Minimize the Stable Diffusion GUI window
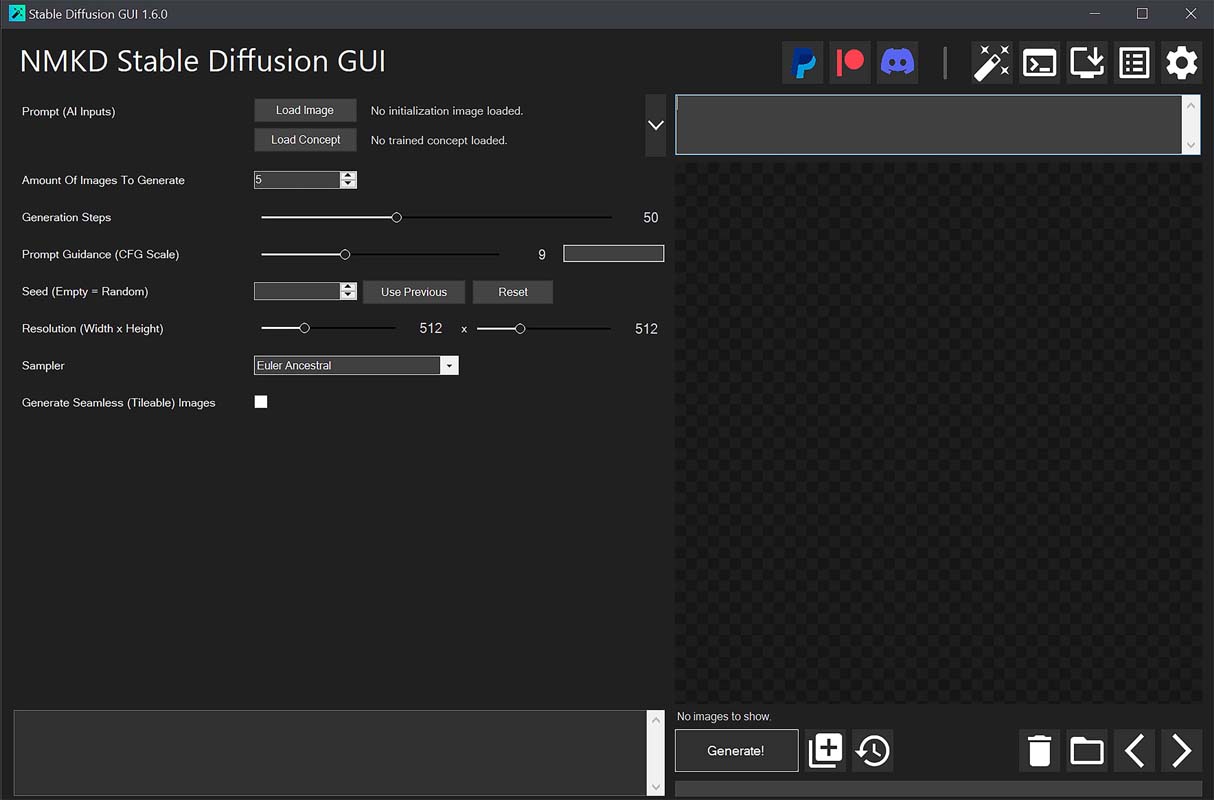1214x800 pixels. click(x=1093, y=14)
